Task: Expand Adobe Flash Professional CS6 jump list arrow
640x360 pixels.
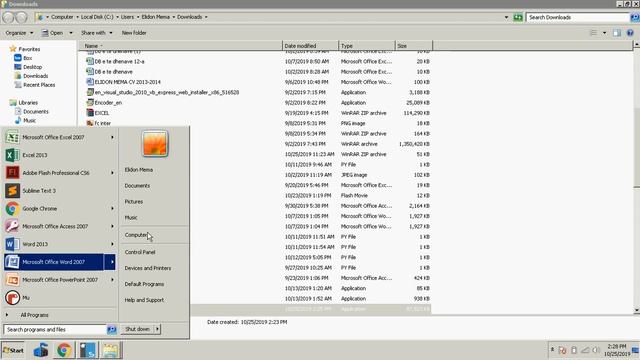Action: 112,173
